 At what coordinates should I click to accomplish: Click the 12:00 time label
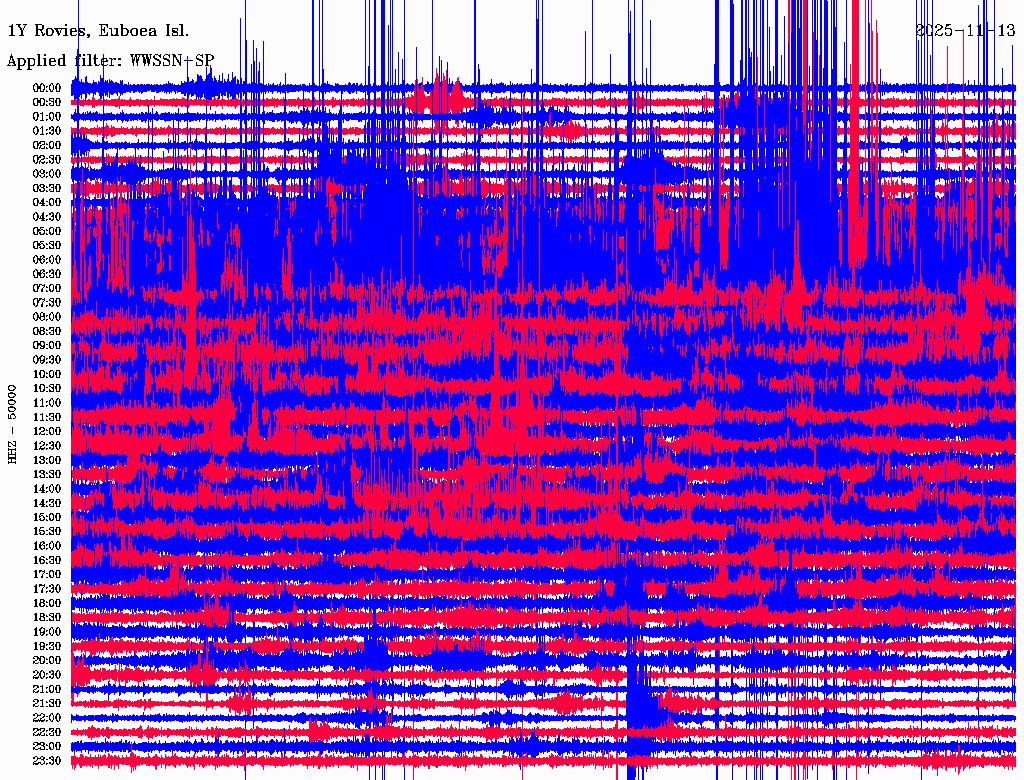(x=48, y=431)
